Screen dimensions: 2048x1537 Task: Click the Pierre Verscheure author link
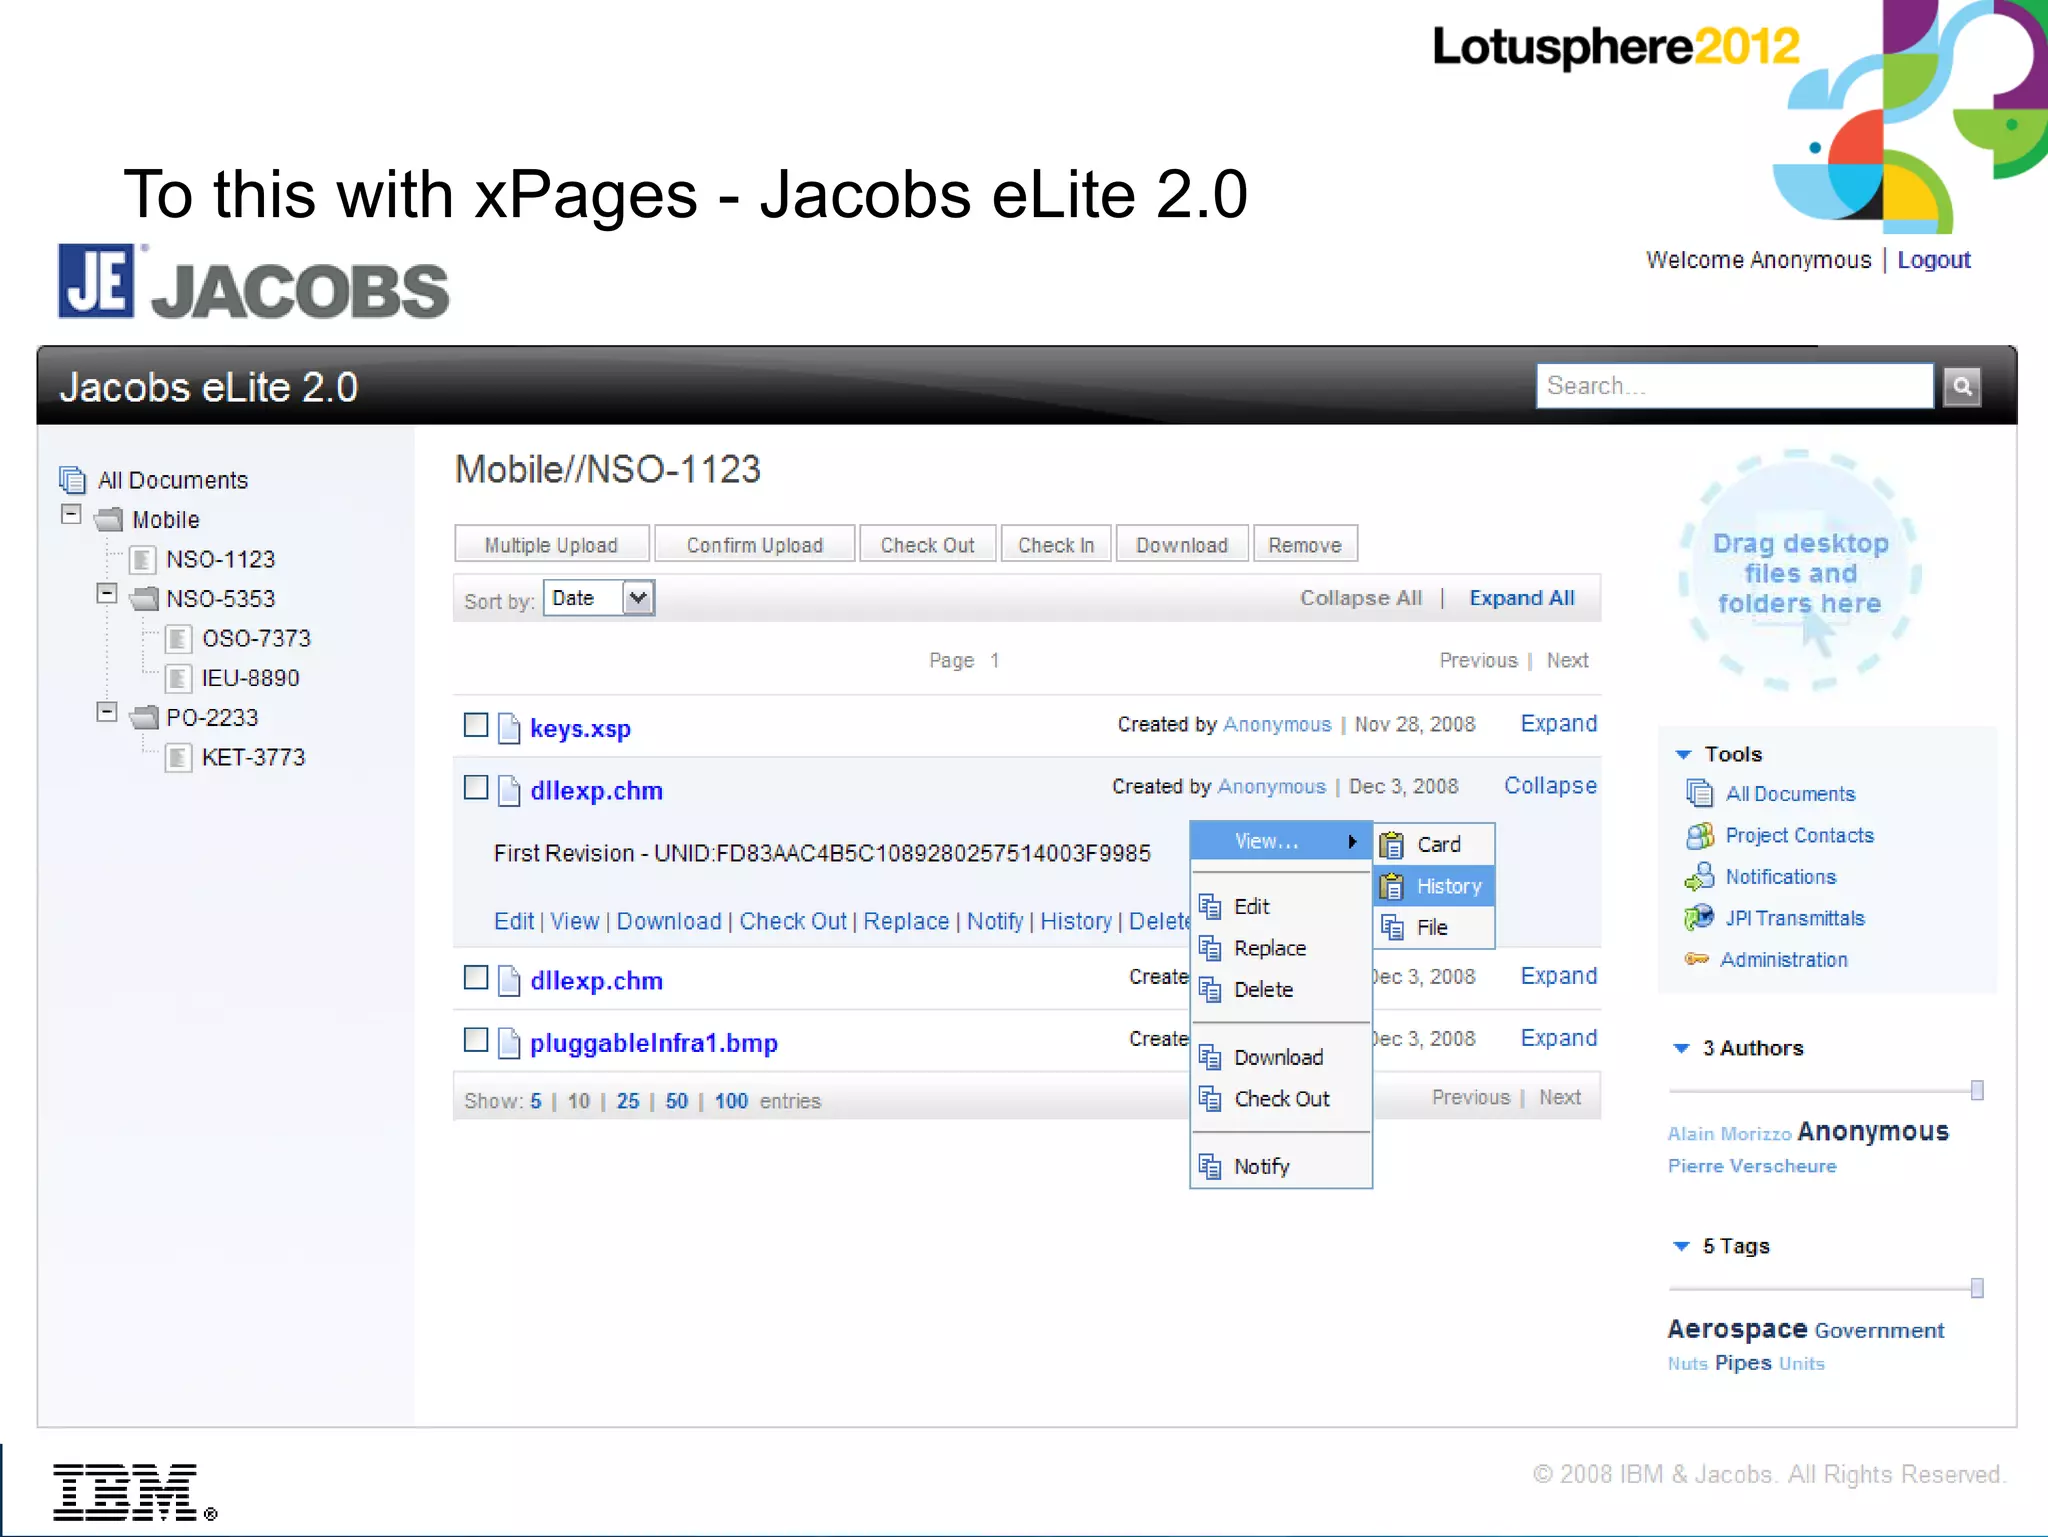[1751, 1166]
